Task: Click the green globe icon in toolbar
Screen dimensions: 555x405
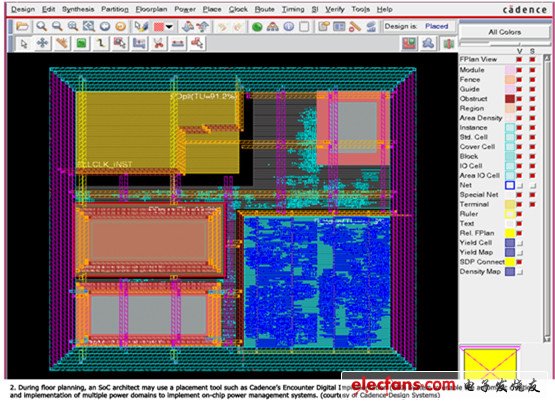Action: (257, 27)
